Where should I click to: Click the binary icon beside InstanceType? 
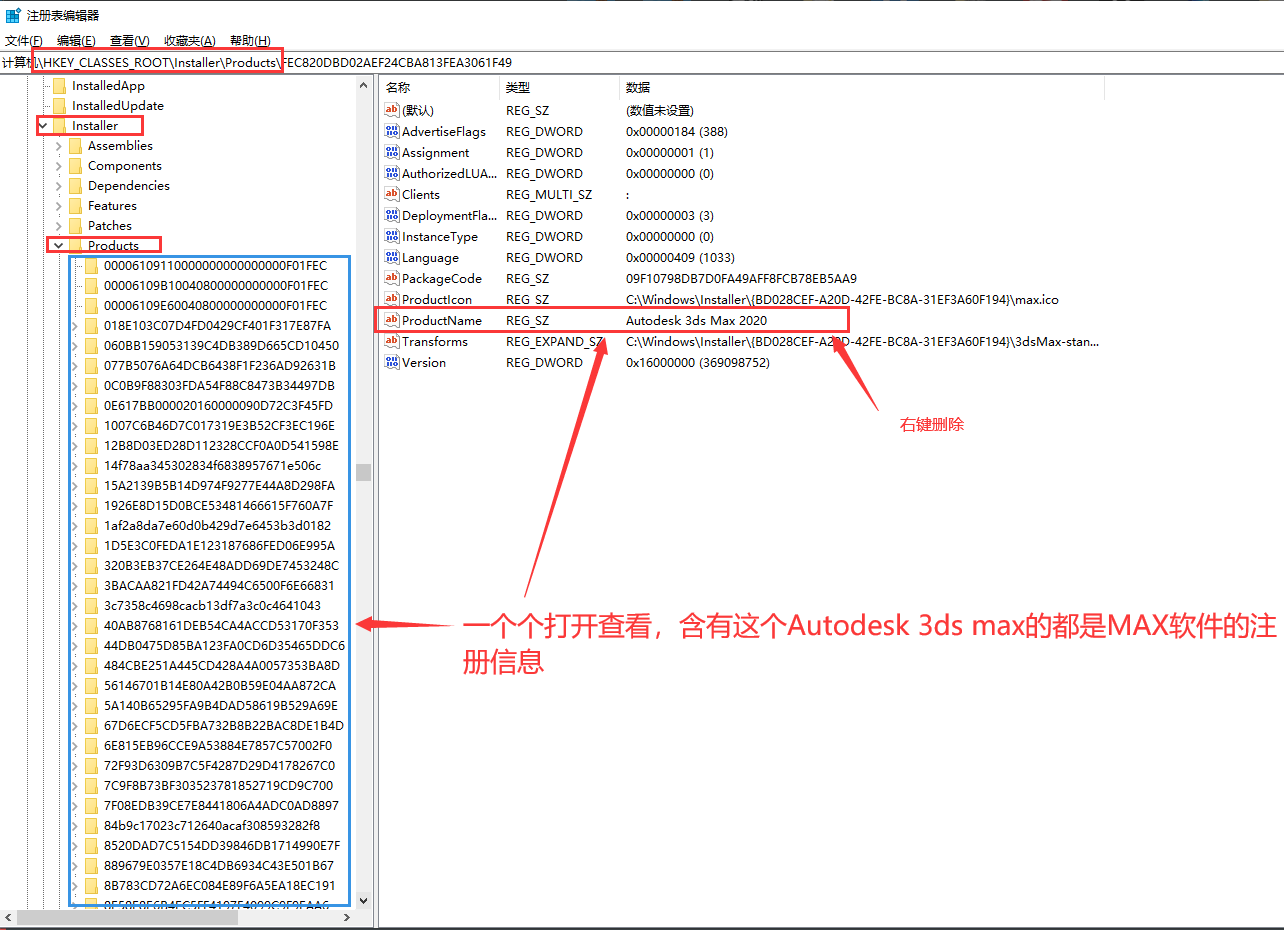coord(392,236)
